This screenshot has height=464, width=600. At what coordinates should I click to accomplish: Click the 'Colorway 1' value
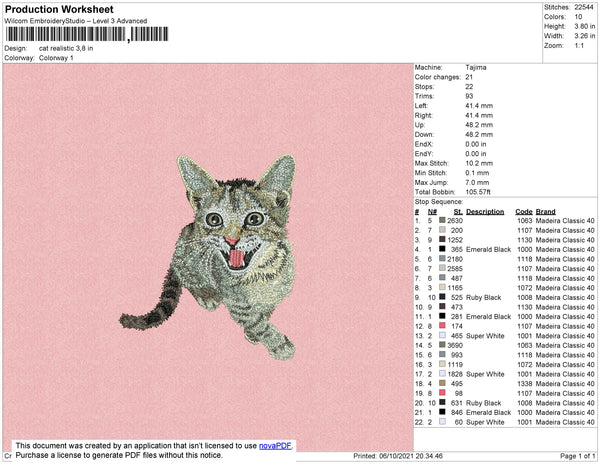point(56,58)
